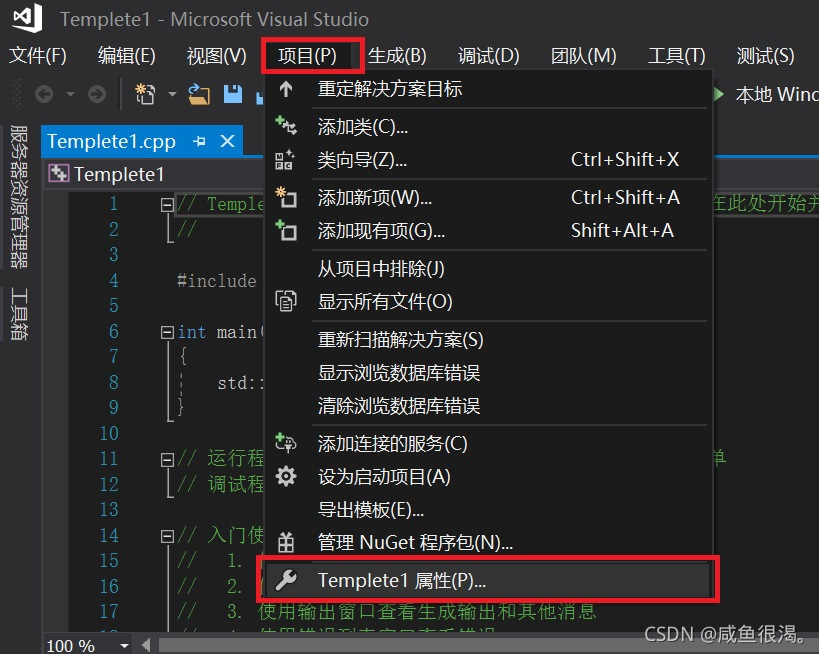Open the 生成(B) menu
Image resolution: width=819 pixels, height=654 pixels.
coord(397,55)
